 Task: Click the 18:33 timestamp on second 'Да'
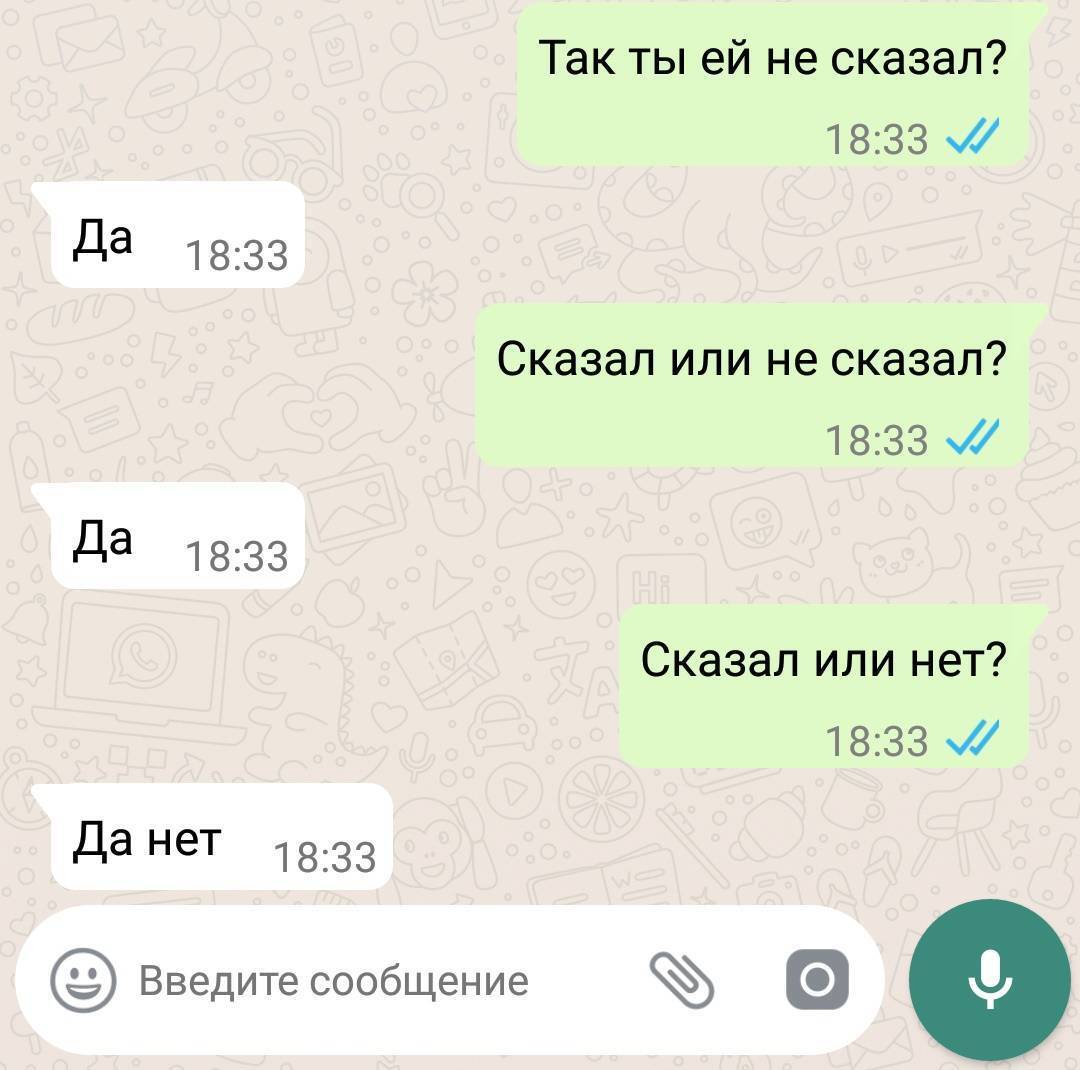point(237,557)
